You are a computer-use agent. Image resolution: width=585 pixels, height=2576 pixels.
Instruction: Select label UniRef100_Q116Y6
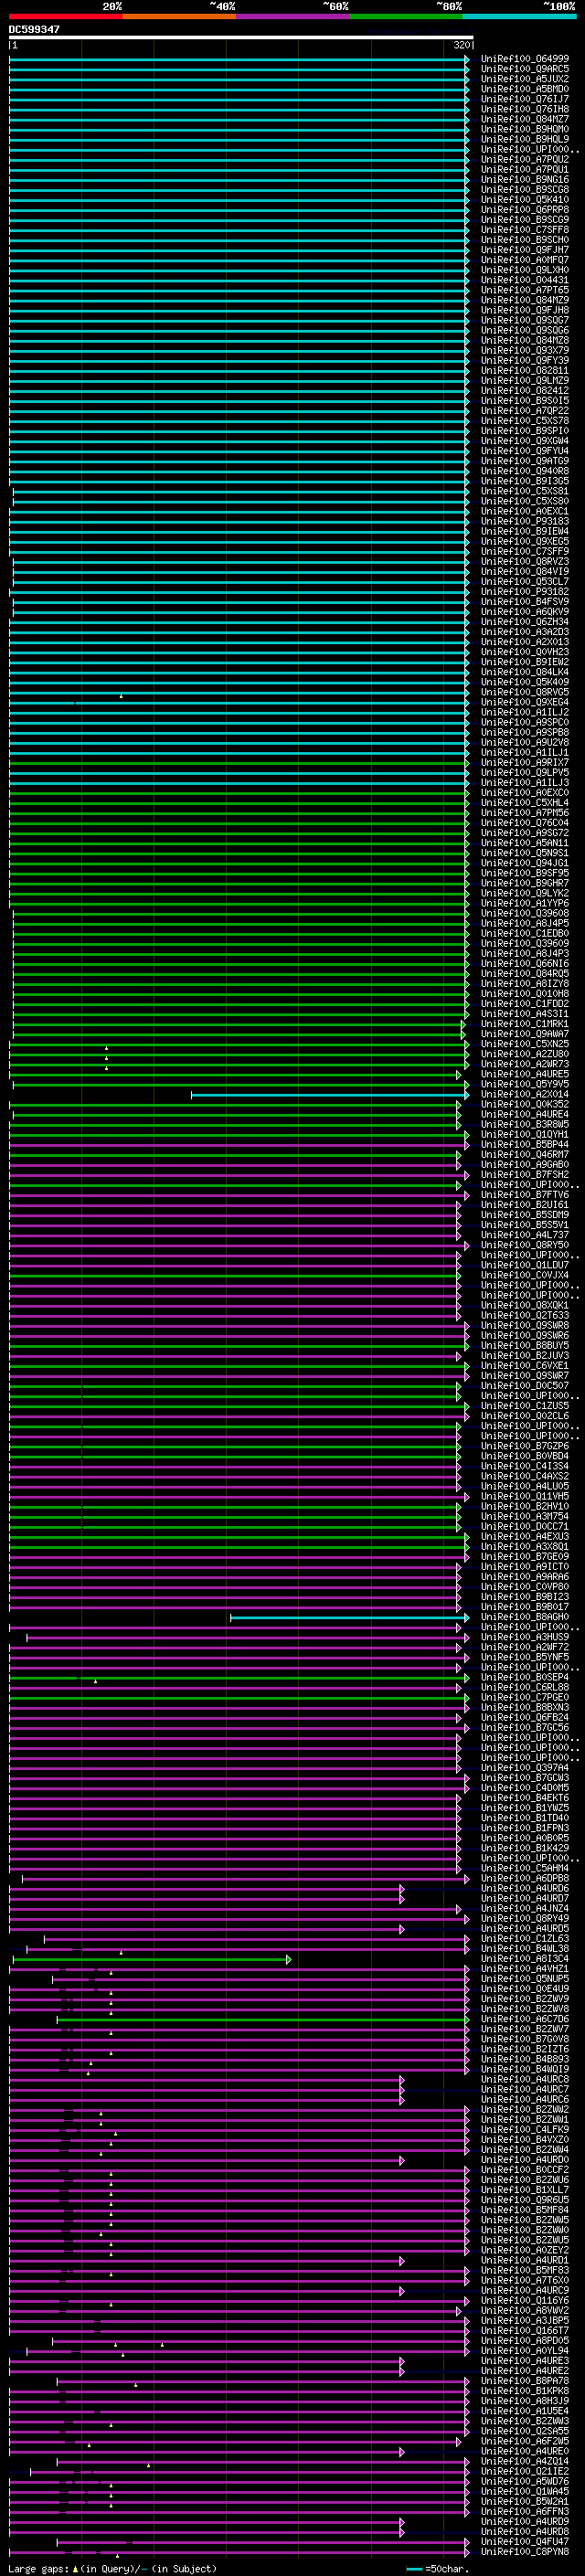[x=525, y=2301]
